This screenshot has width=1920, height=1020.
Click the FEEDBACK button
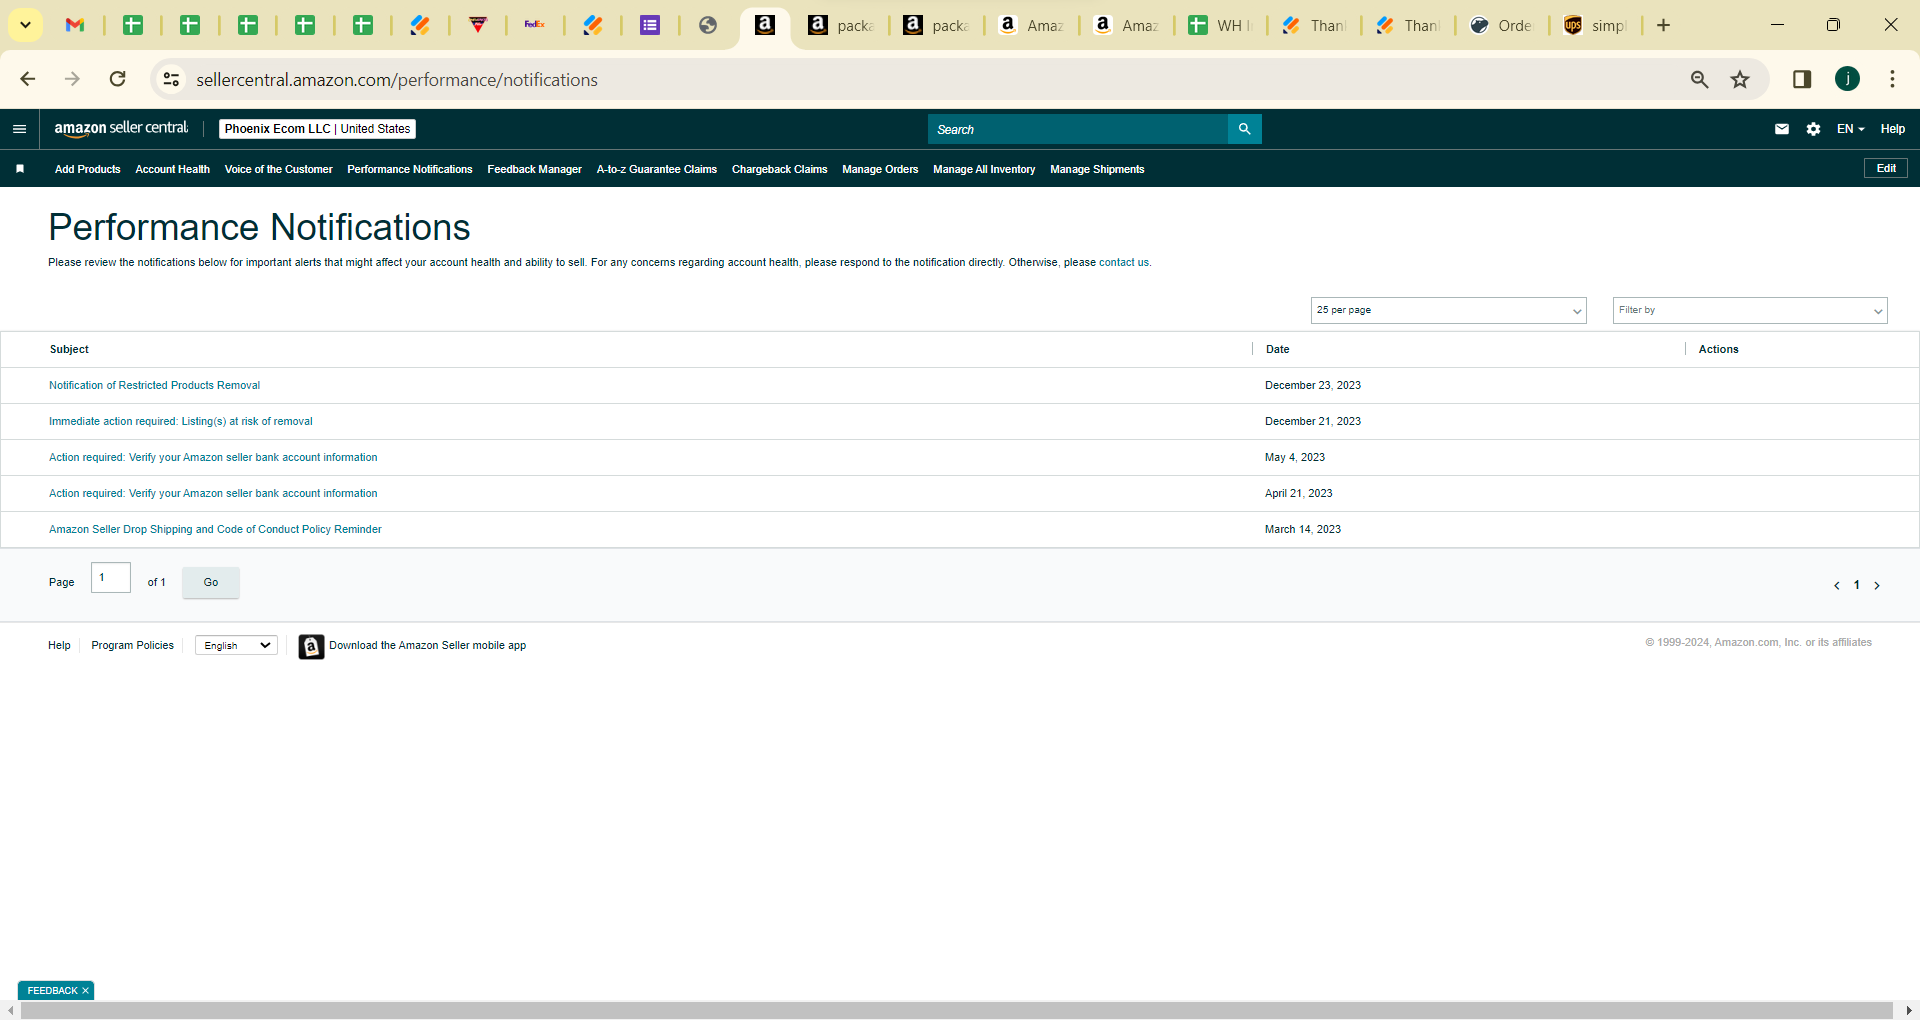tap(52, 991)
